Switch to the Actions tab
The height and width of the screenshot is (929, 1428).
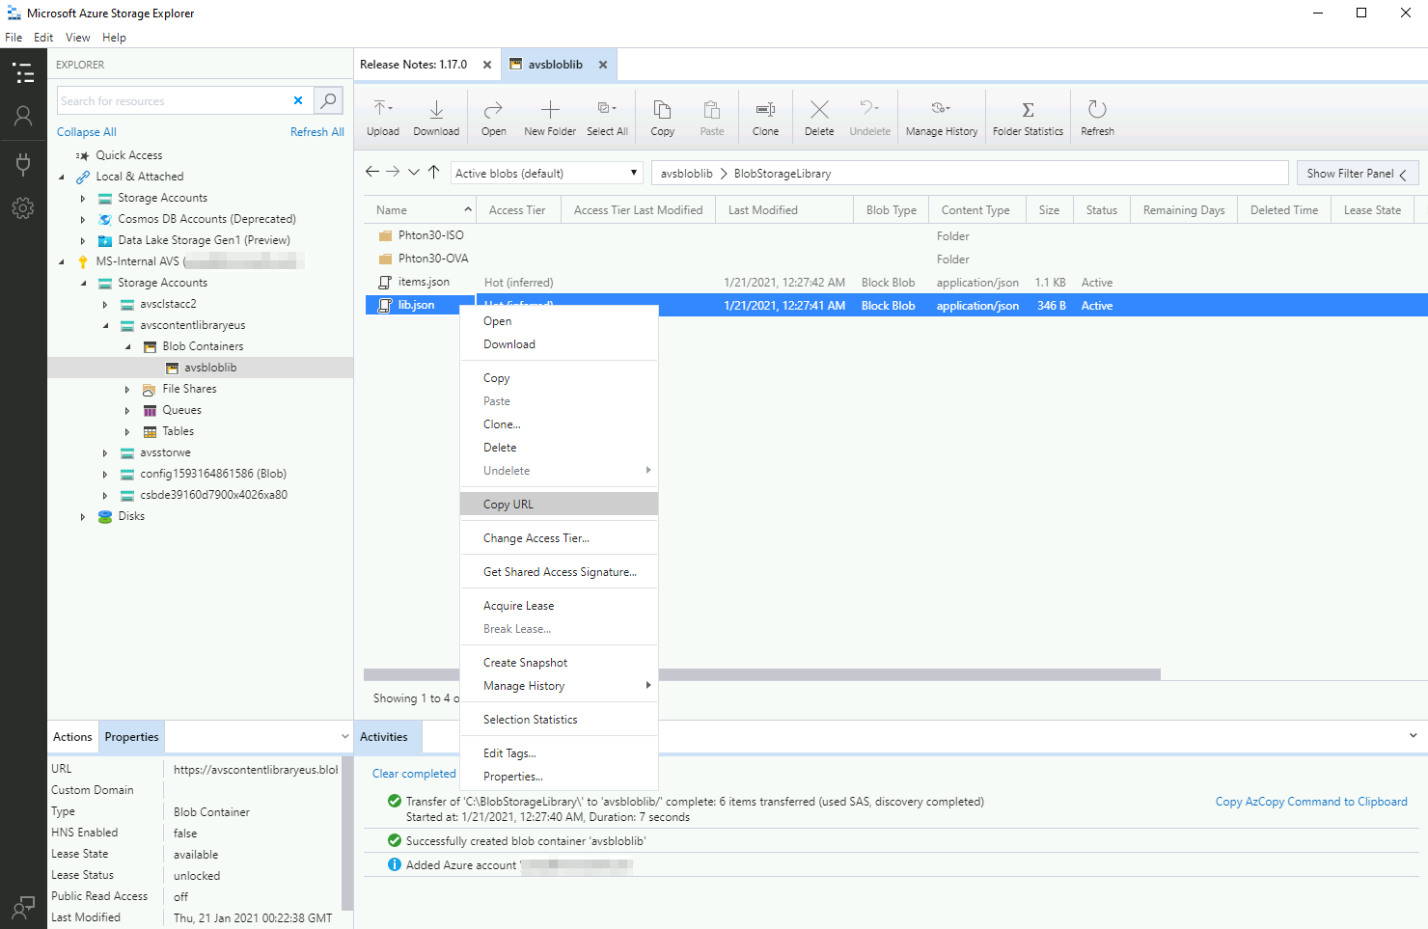(x=72, y=737)
